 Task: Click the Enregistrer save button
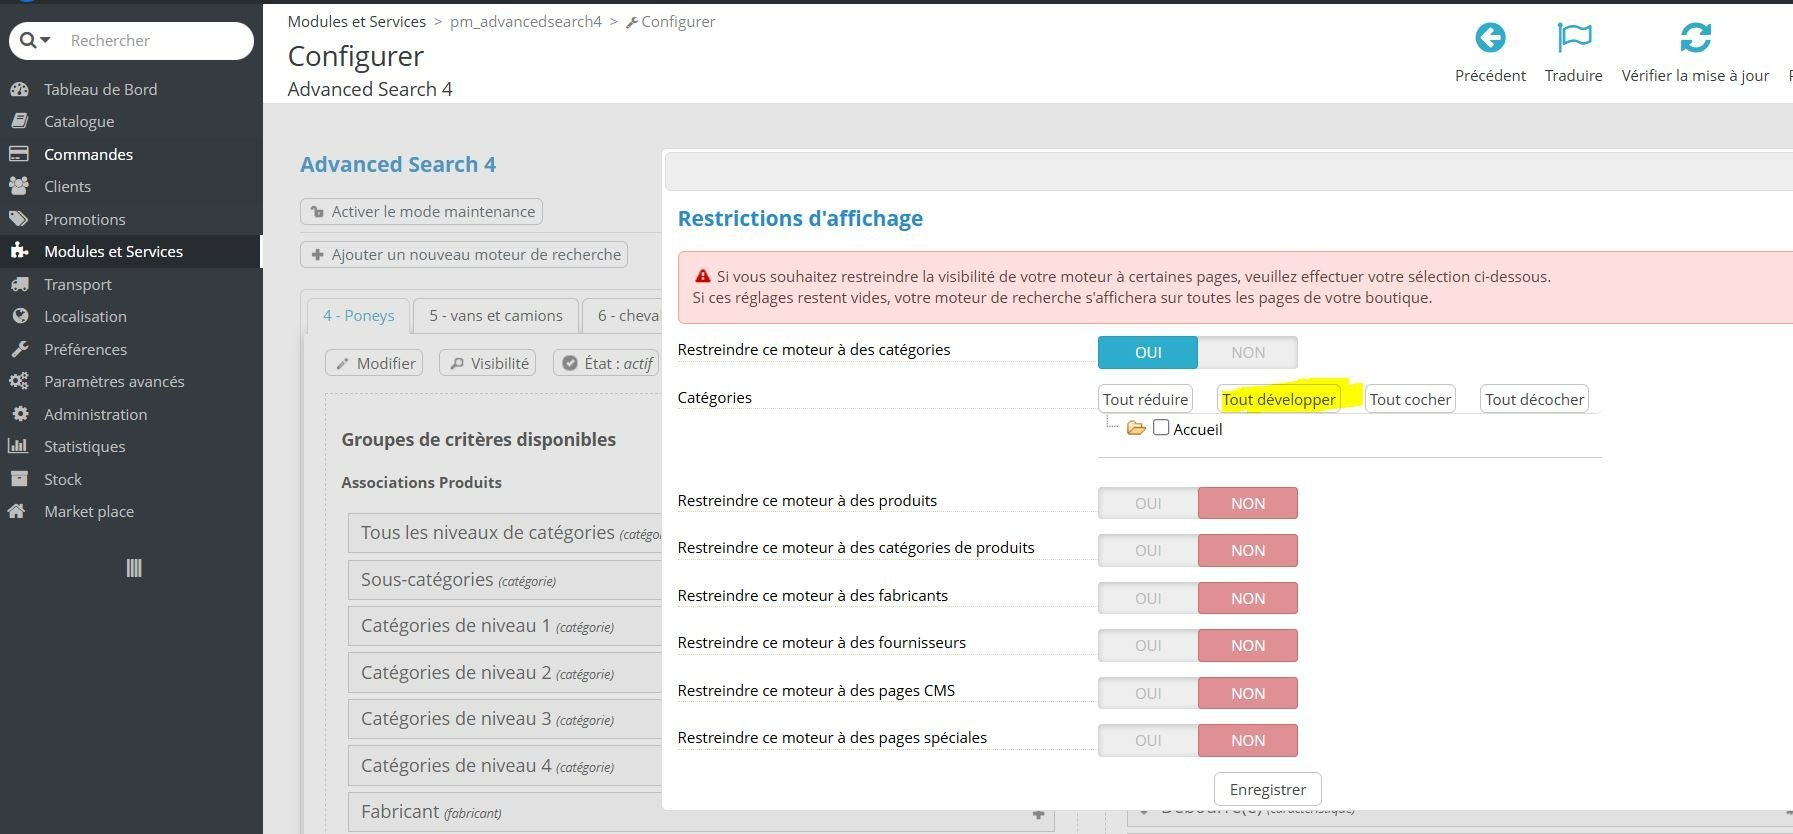coord(1268,789)
